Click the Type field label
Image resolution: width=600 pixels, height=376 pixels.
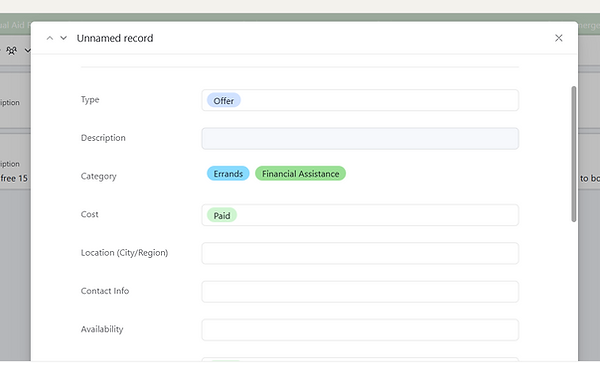(90, 100)
